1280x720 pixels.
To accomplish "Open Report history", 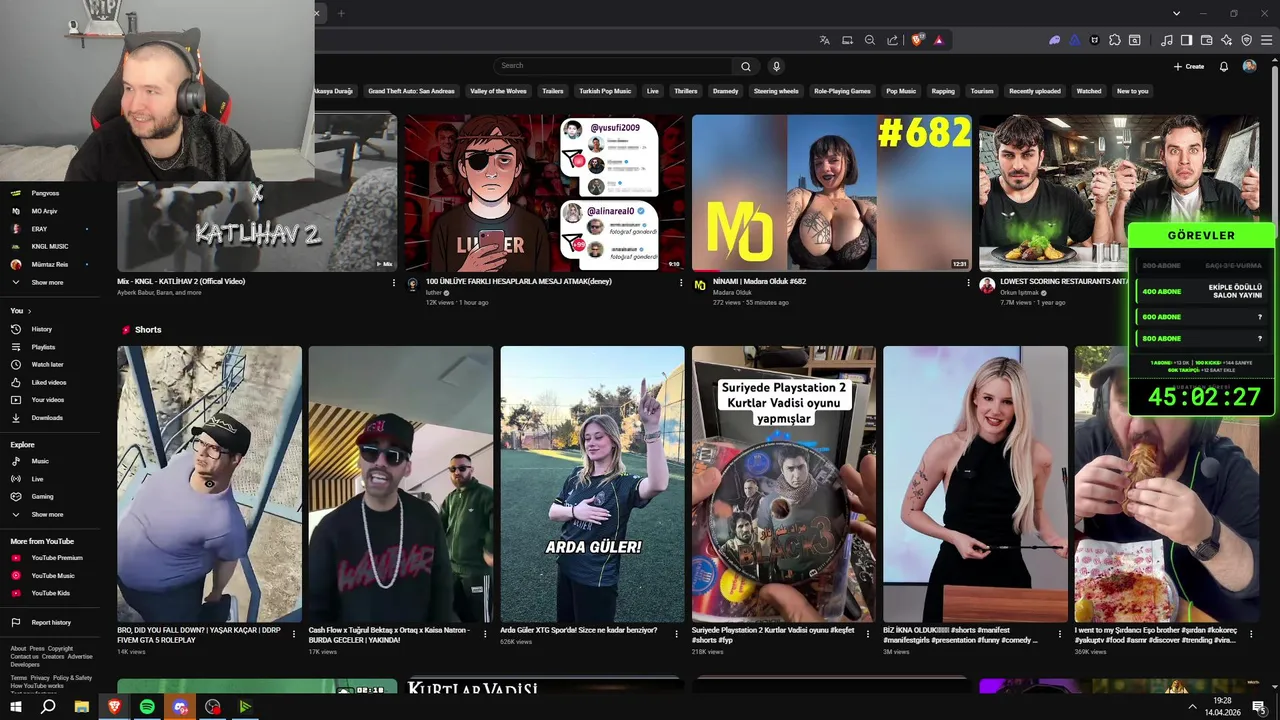I will click(x=51, y=623).
